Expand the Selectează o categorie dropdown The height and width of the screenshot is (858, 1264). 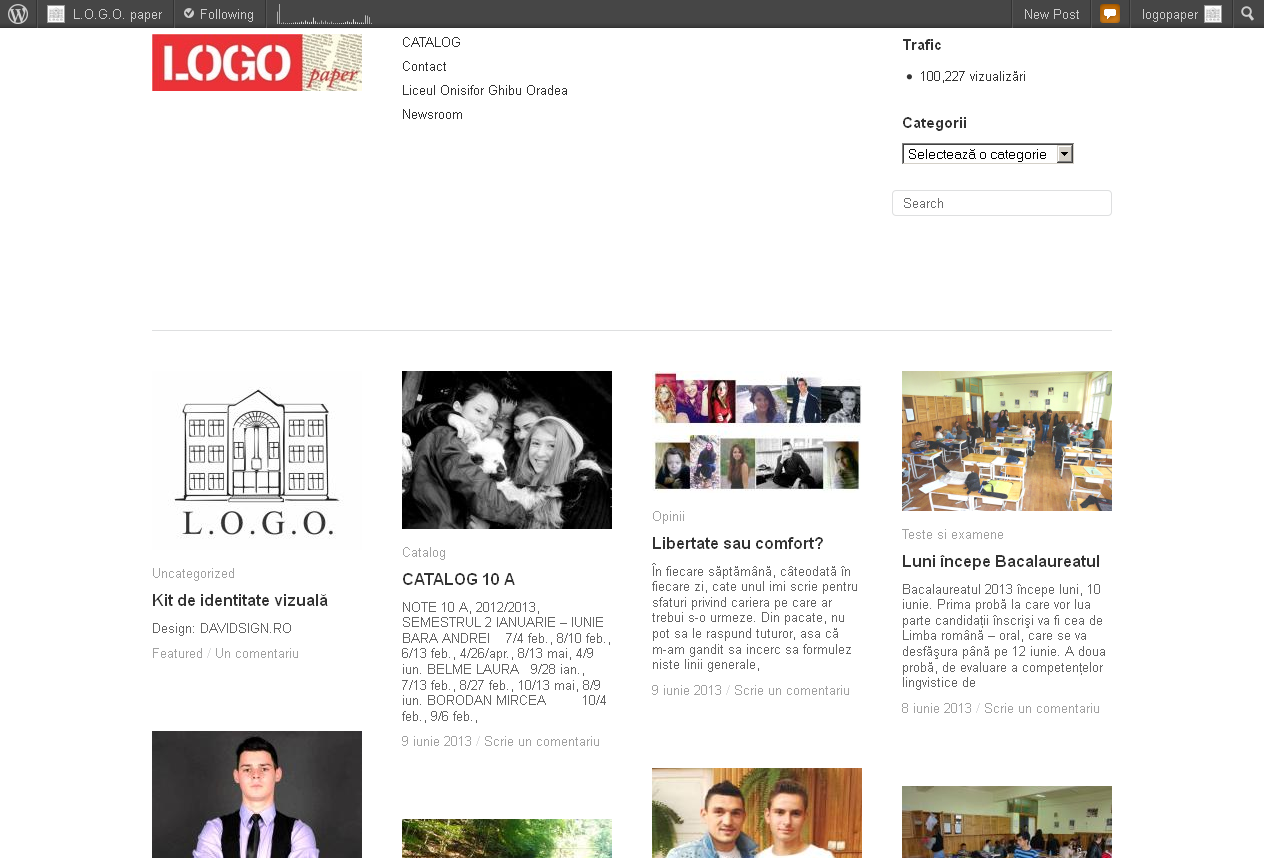tap(987, 154)
